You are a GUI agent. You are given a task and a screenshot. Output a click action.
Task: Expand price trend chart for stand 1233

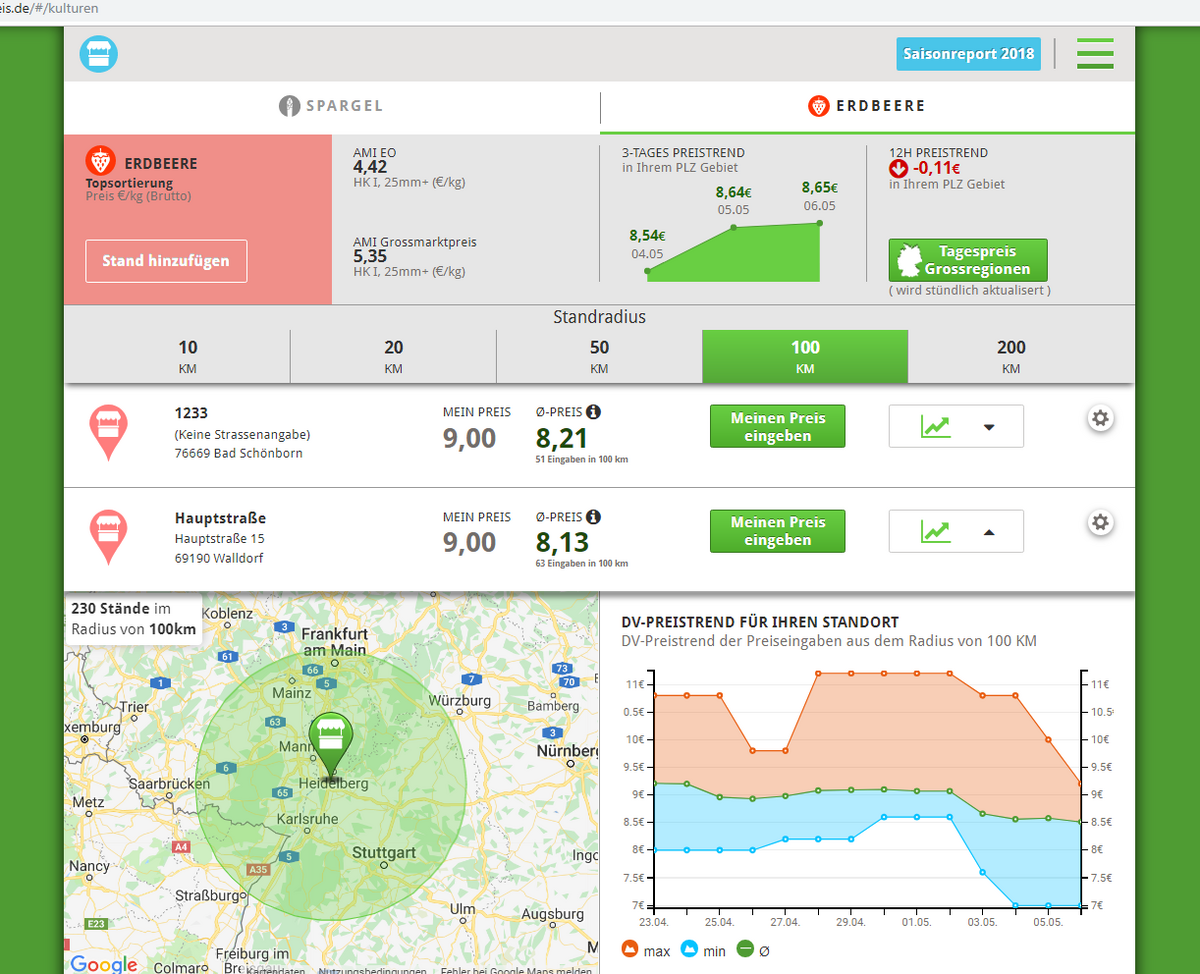956,426
